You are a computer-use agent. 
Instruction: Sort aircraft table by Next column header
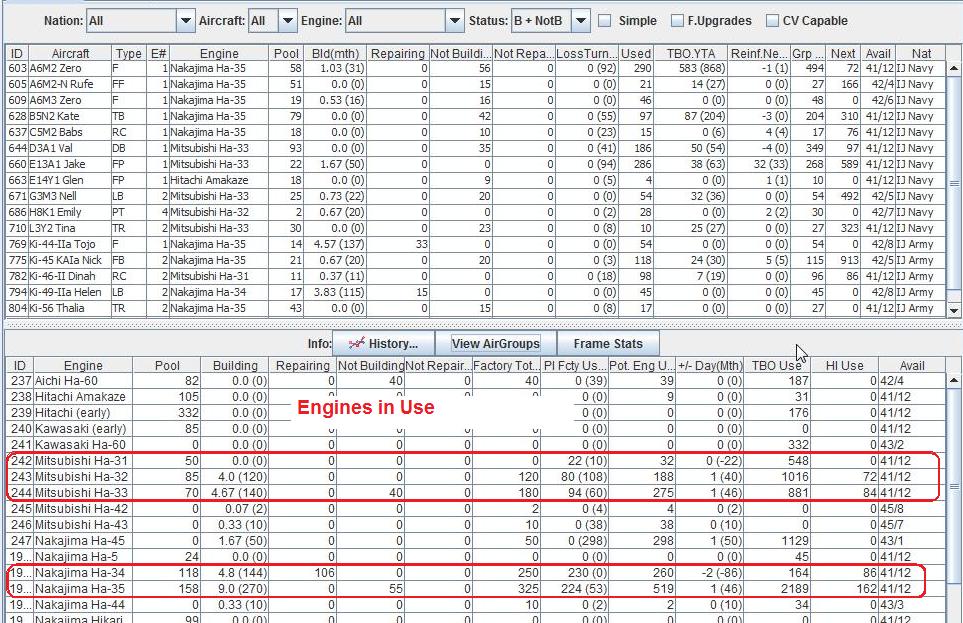pos(843,53)
